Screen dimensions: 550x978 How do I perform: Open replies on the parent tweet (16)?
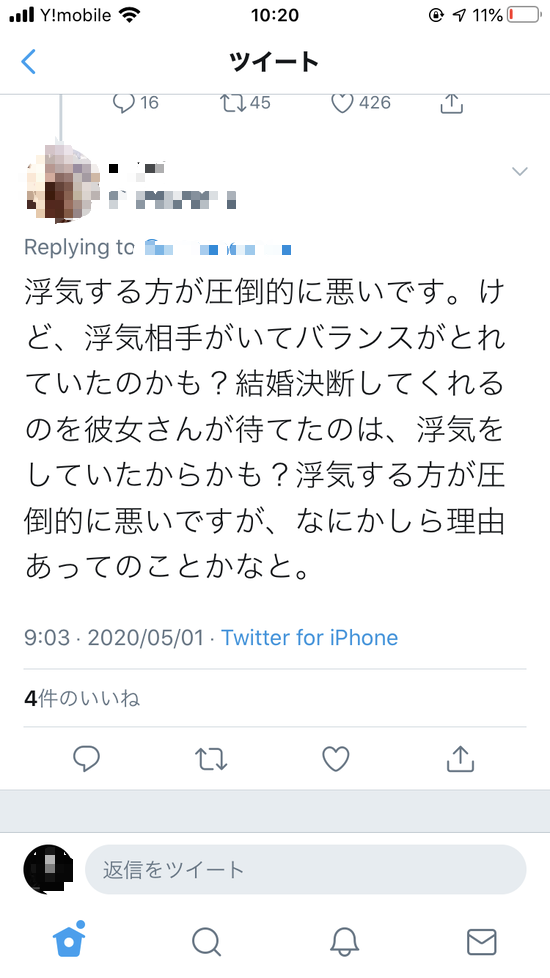tap(135, 102)
